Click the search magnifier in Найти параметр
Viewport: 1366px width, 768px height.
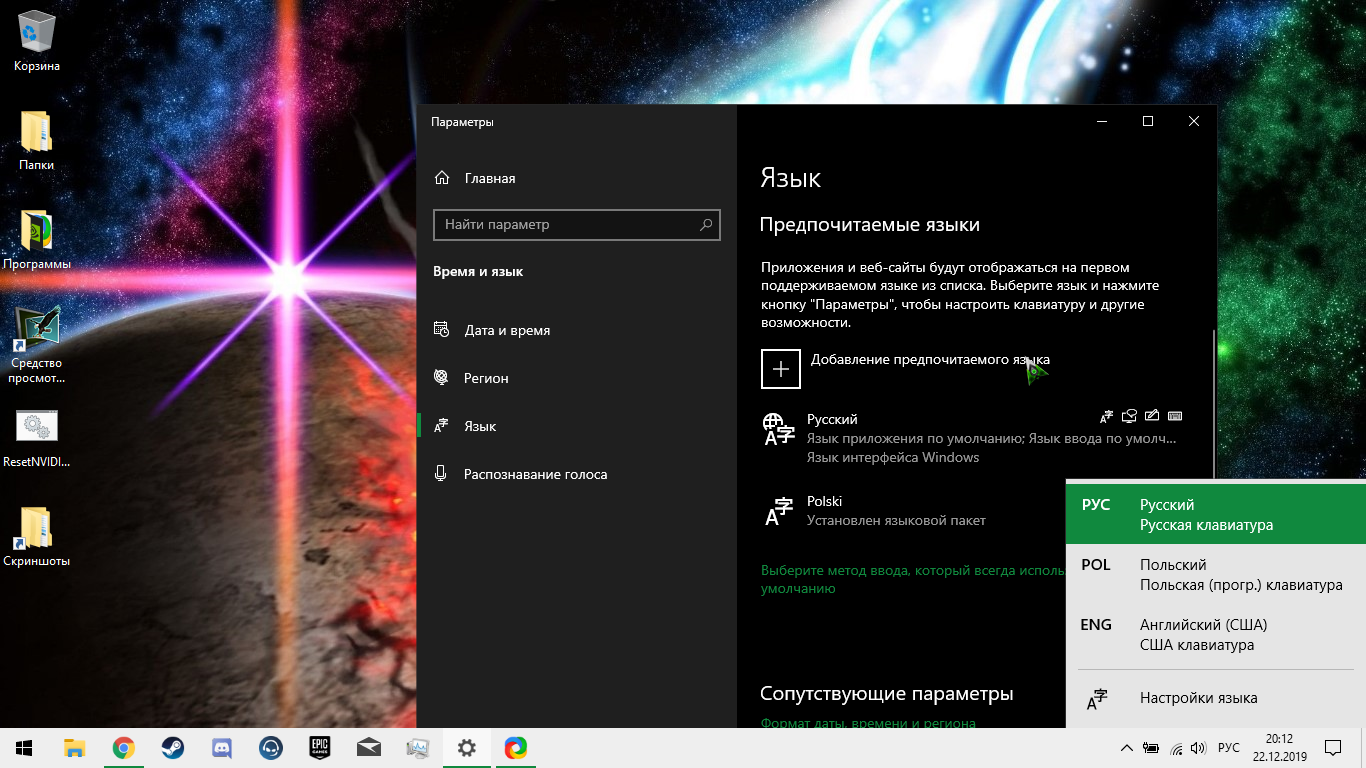[x=706, y=224]
